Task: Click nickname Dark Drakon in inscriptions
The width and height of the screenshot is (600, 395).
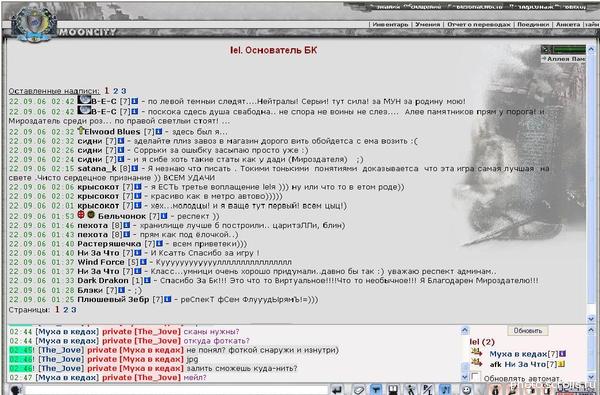Action: 103,281
